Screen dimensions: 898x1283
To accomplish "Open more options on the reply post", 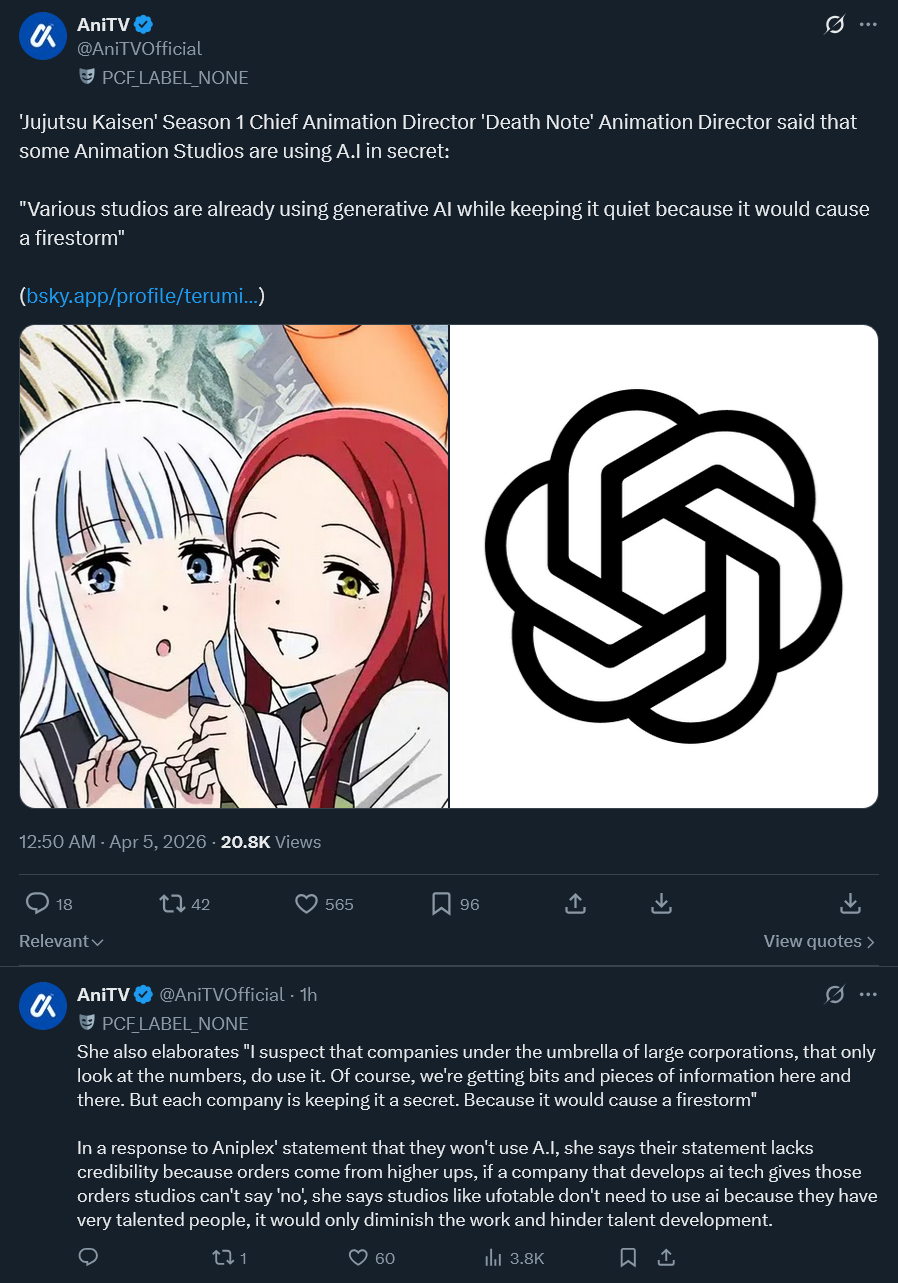I will tap(868, 995).
